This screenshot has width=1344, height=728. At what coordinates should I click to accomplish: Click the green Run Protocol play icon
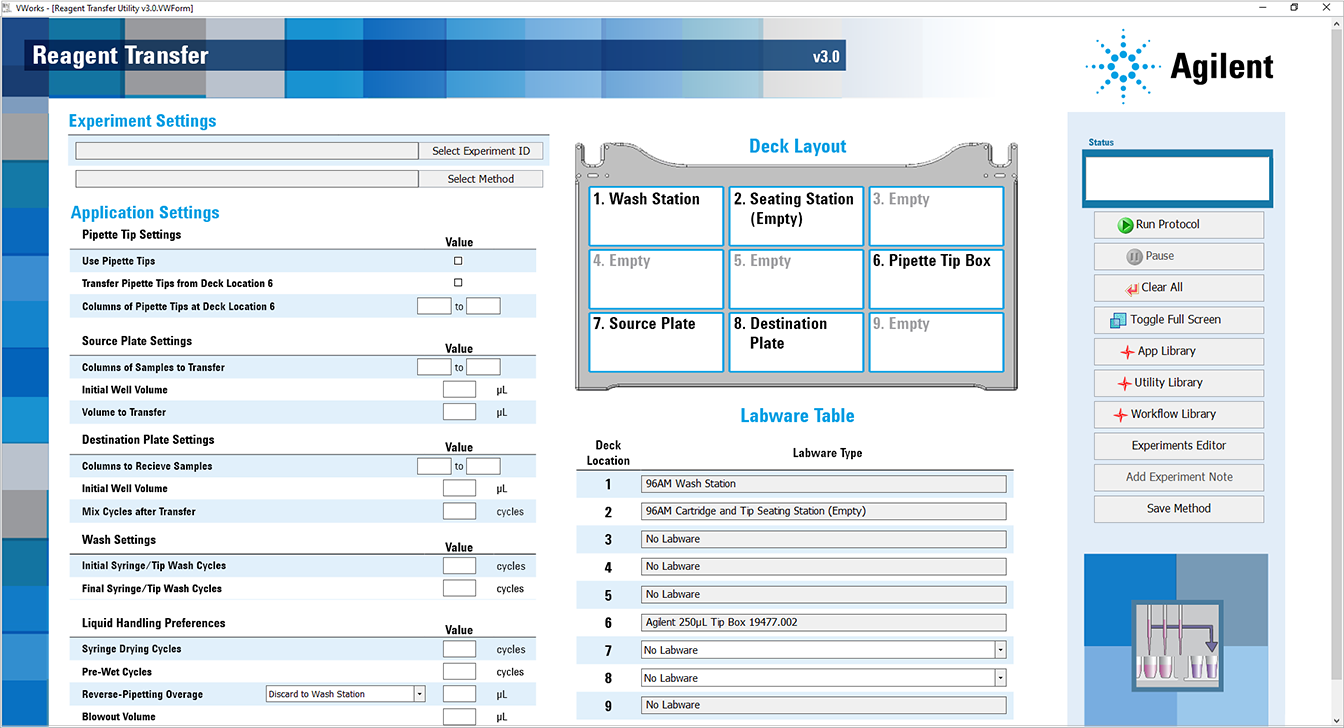1125,225
